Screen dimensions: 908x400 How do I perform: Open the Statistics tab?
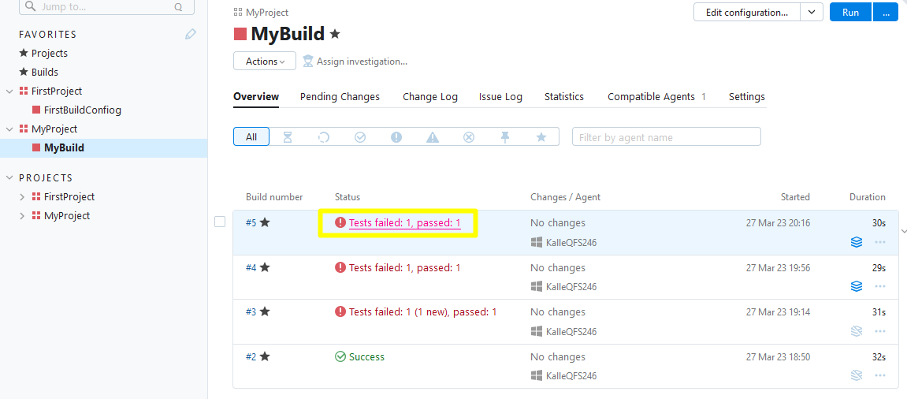pyautogui.click(x=563, y=97)
